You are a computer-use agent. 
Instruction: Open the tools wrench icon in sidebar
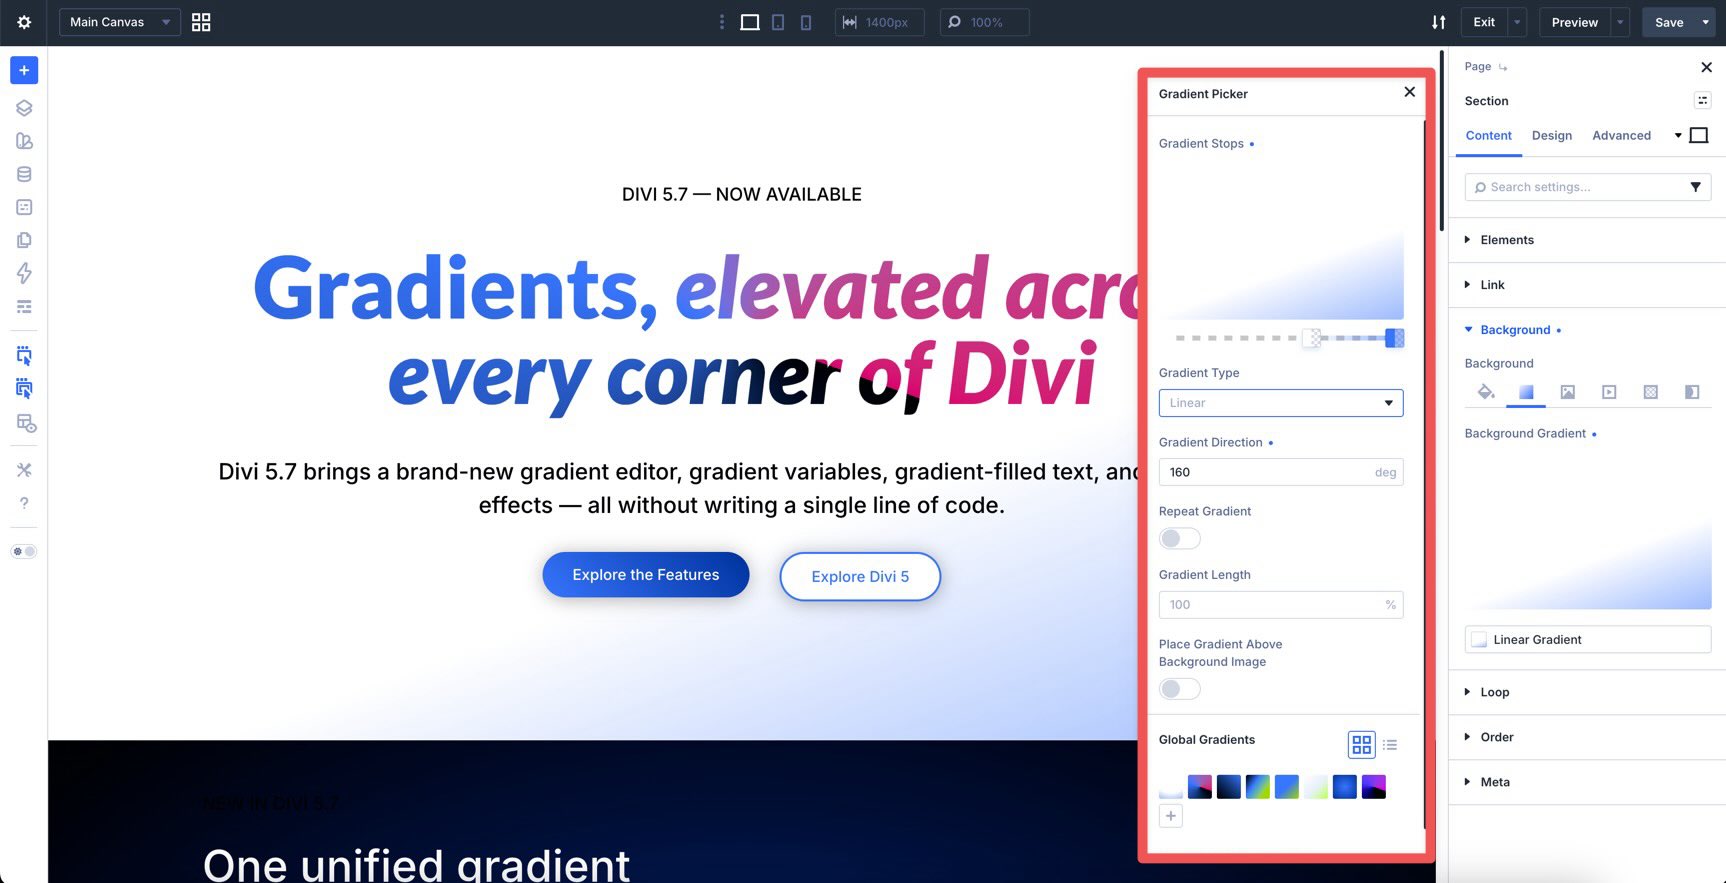[24, 470]
